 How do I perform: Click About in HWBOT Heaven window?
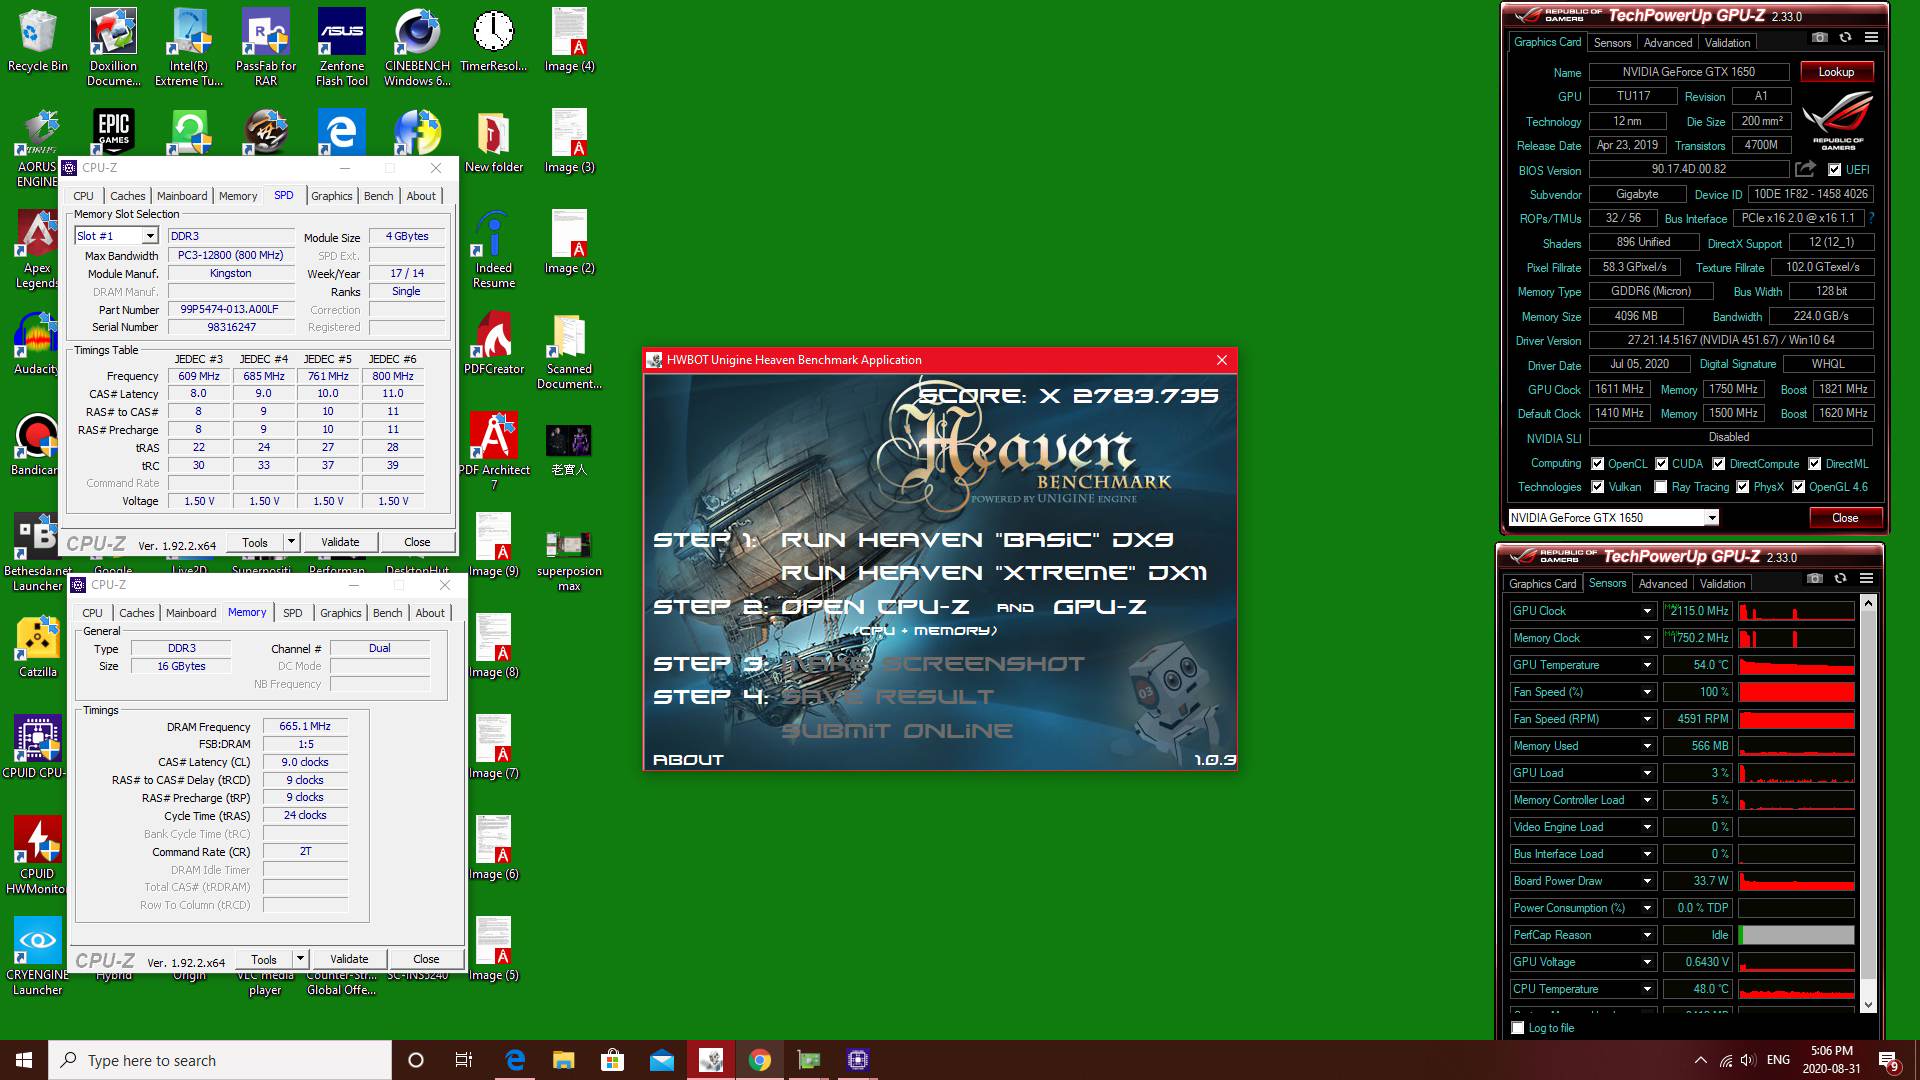[x=688, y=760]
